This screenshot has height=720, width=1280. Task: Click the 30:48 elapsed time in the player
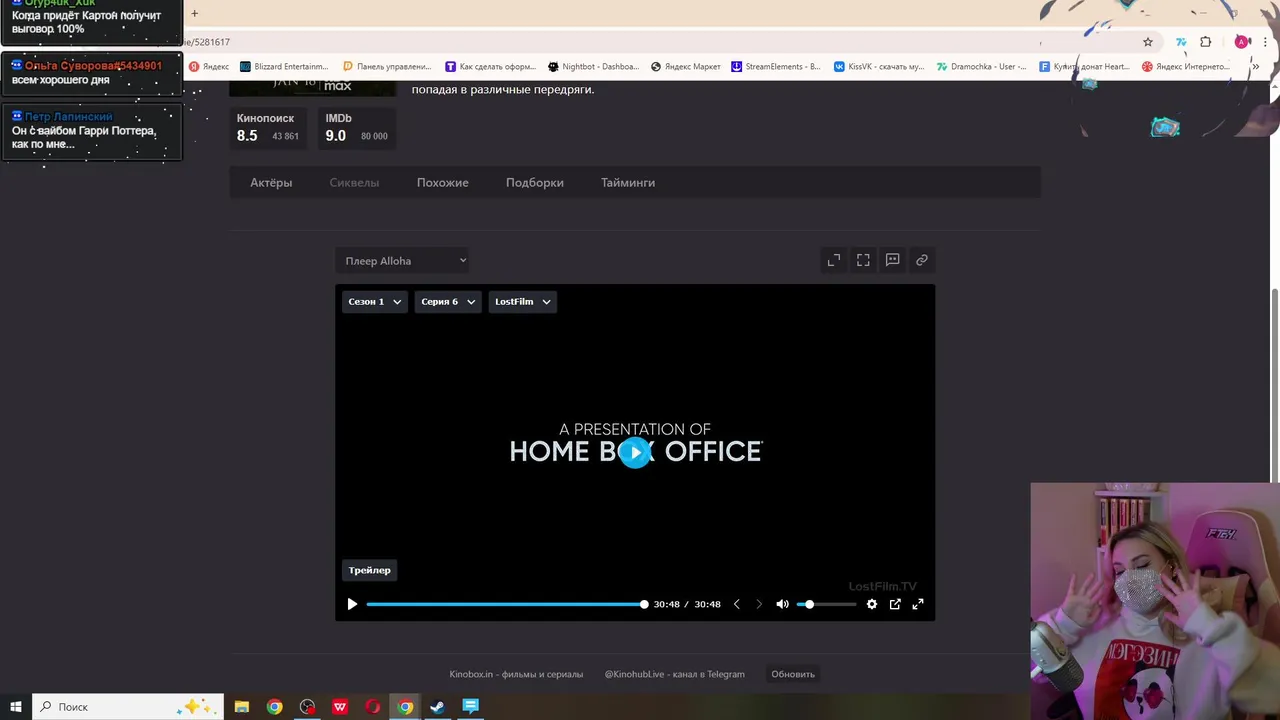666,604
